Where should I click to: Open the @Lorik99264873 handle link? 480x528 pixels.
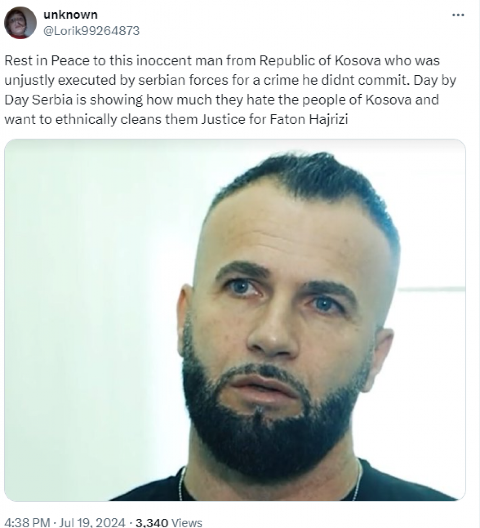[91, 31]
